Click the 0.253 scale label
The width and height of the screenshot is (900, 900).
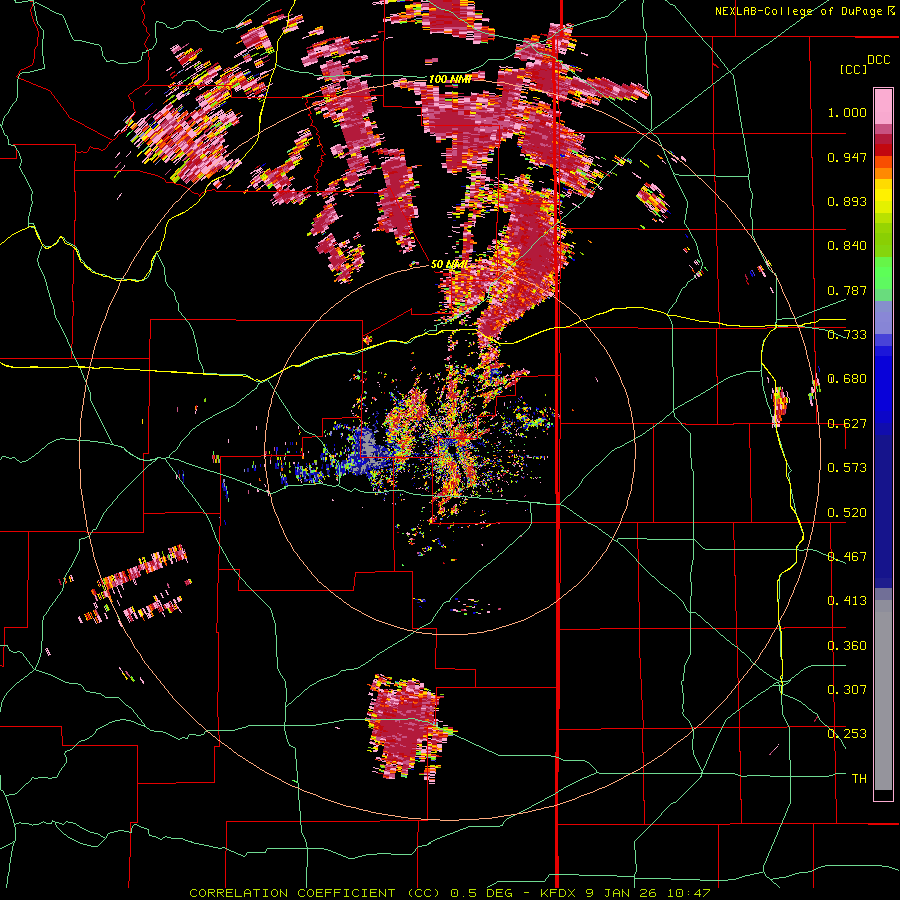847,734
